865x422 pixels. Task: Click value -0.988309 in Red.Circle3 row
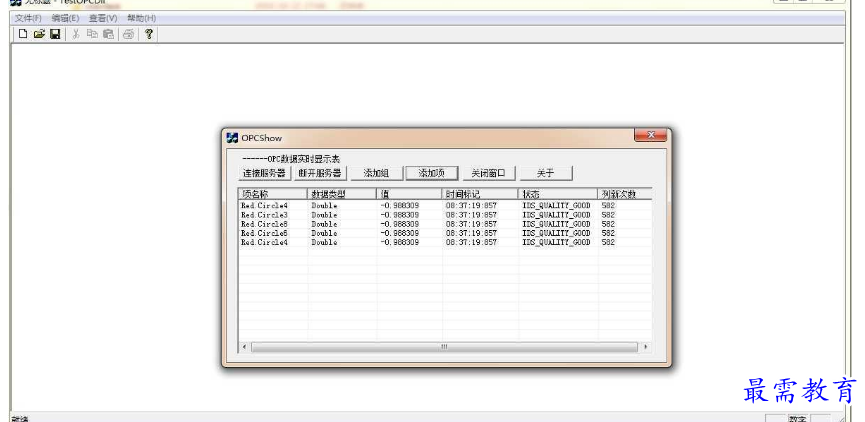pos(399,215)
